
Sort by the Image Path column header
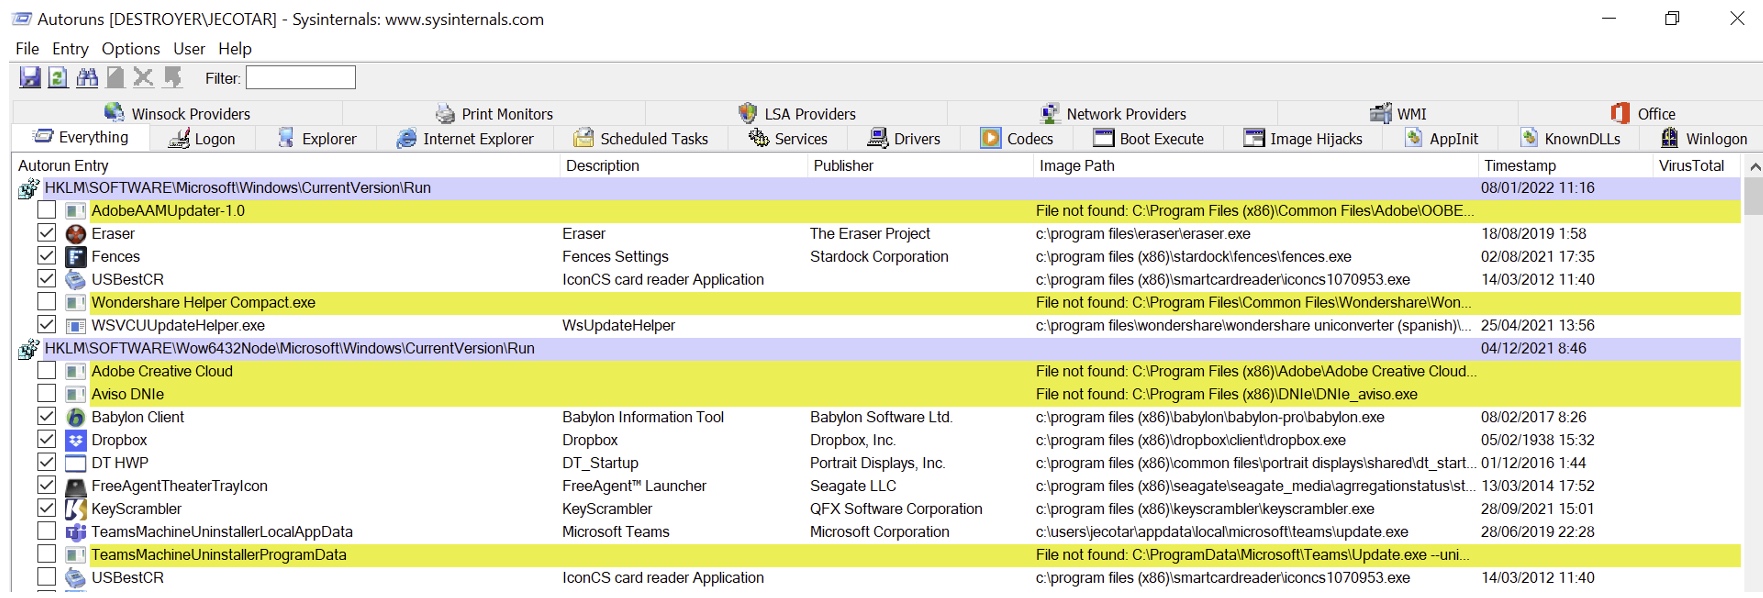1255,166
